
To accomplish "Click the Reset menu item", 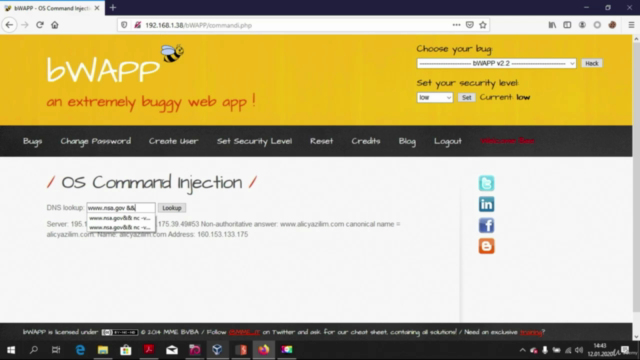I will click(322, 141).
